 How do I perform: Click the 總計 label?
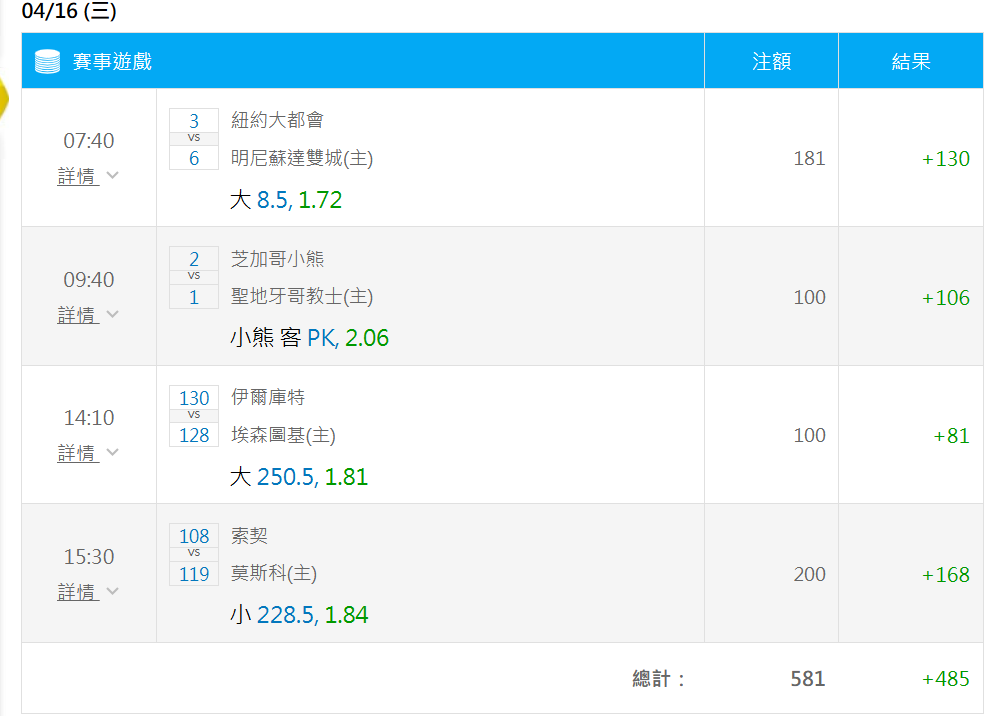coord(658,678)
